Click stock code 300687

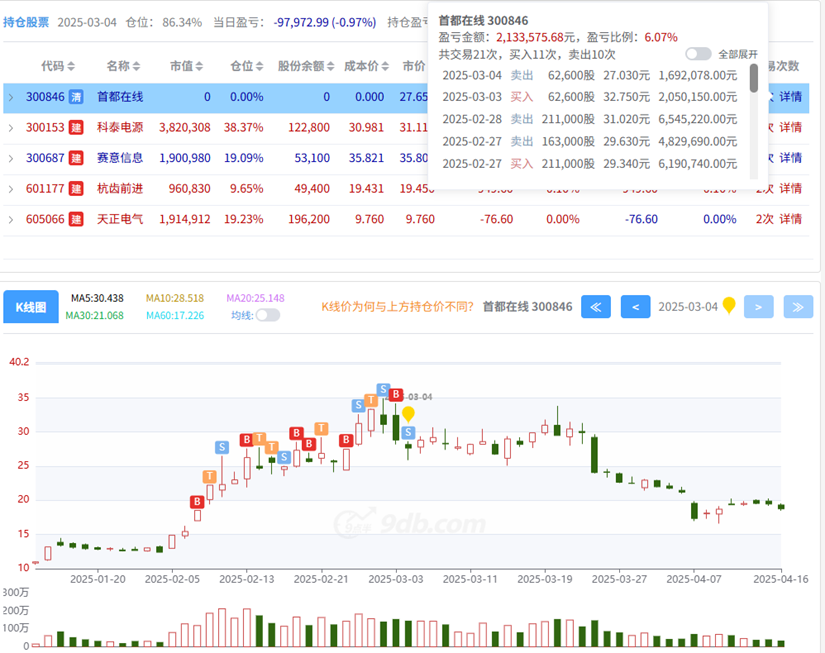click(x=45, y=158)
